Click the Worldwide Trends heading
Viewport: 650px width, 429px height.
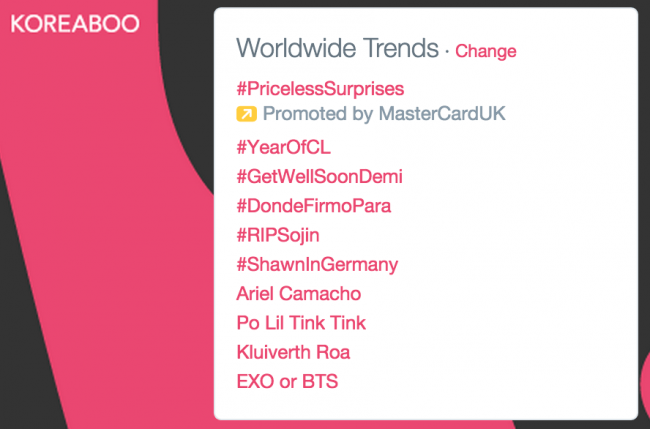coord(337,48)
